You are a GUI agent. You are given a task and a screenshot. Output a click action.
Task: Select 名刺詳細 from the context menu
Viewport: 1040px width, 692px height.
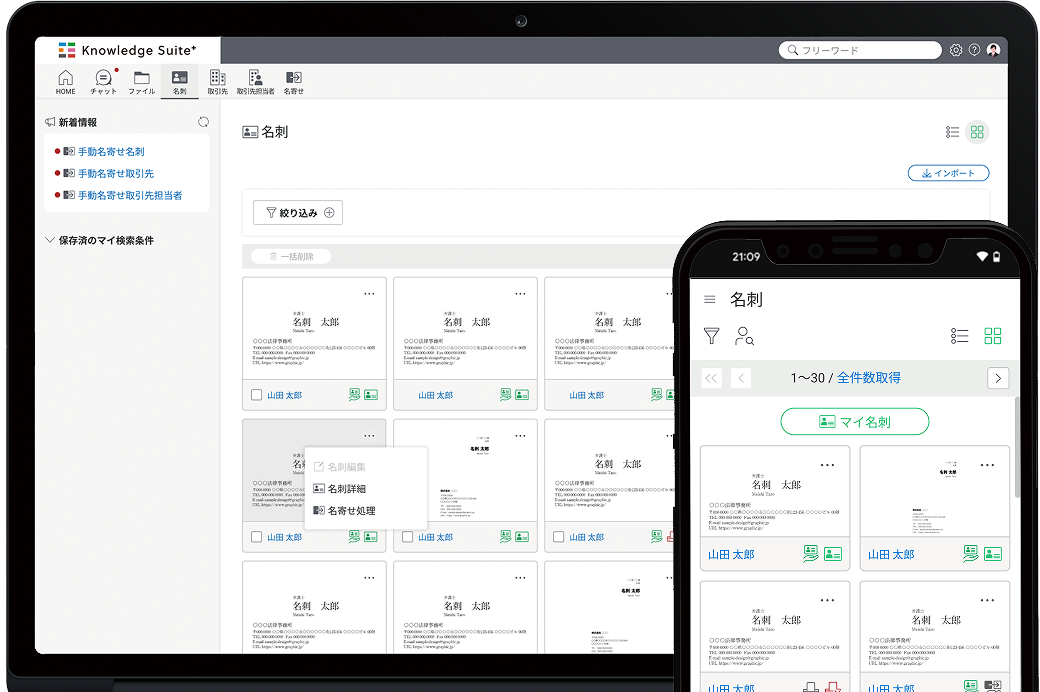[346, 489]
